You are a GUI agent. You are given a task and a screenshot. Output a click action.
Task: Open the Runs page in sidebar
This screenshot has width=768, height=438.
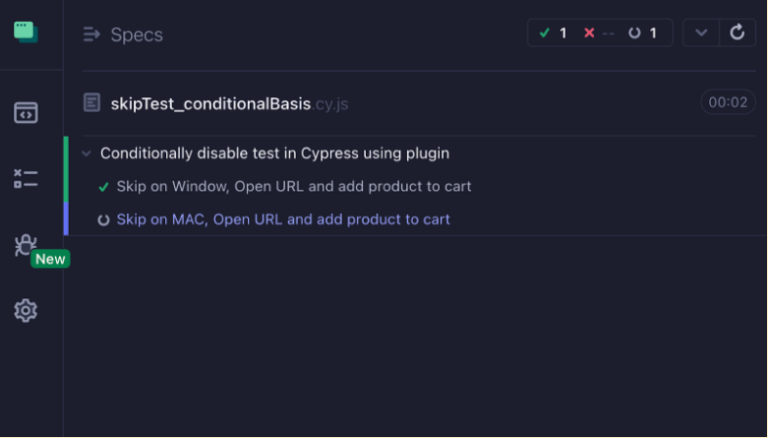26,179
